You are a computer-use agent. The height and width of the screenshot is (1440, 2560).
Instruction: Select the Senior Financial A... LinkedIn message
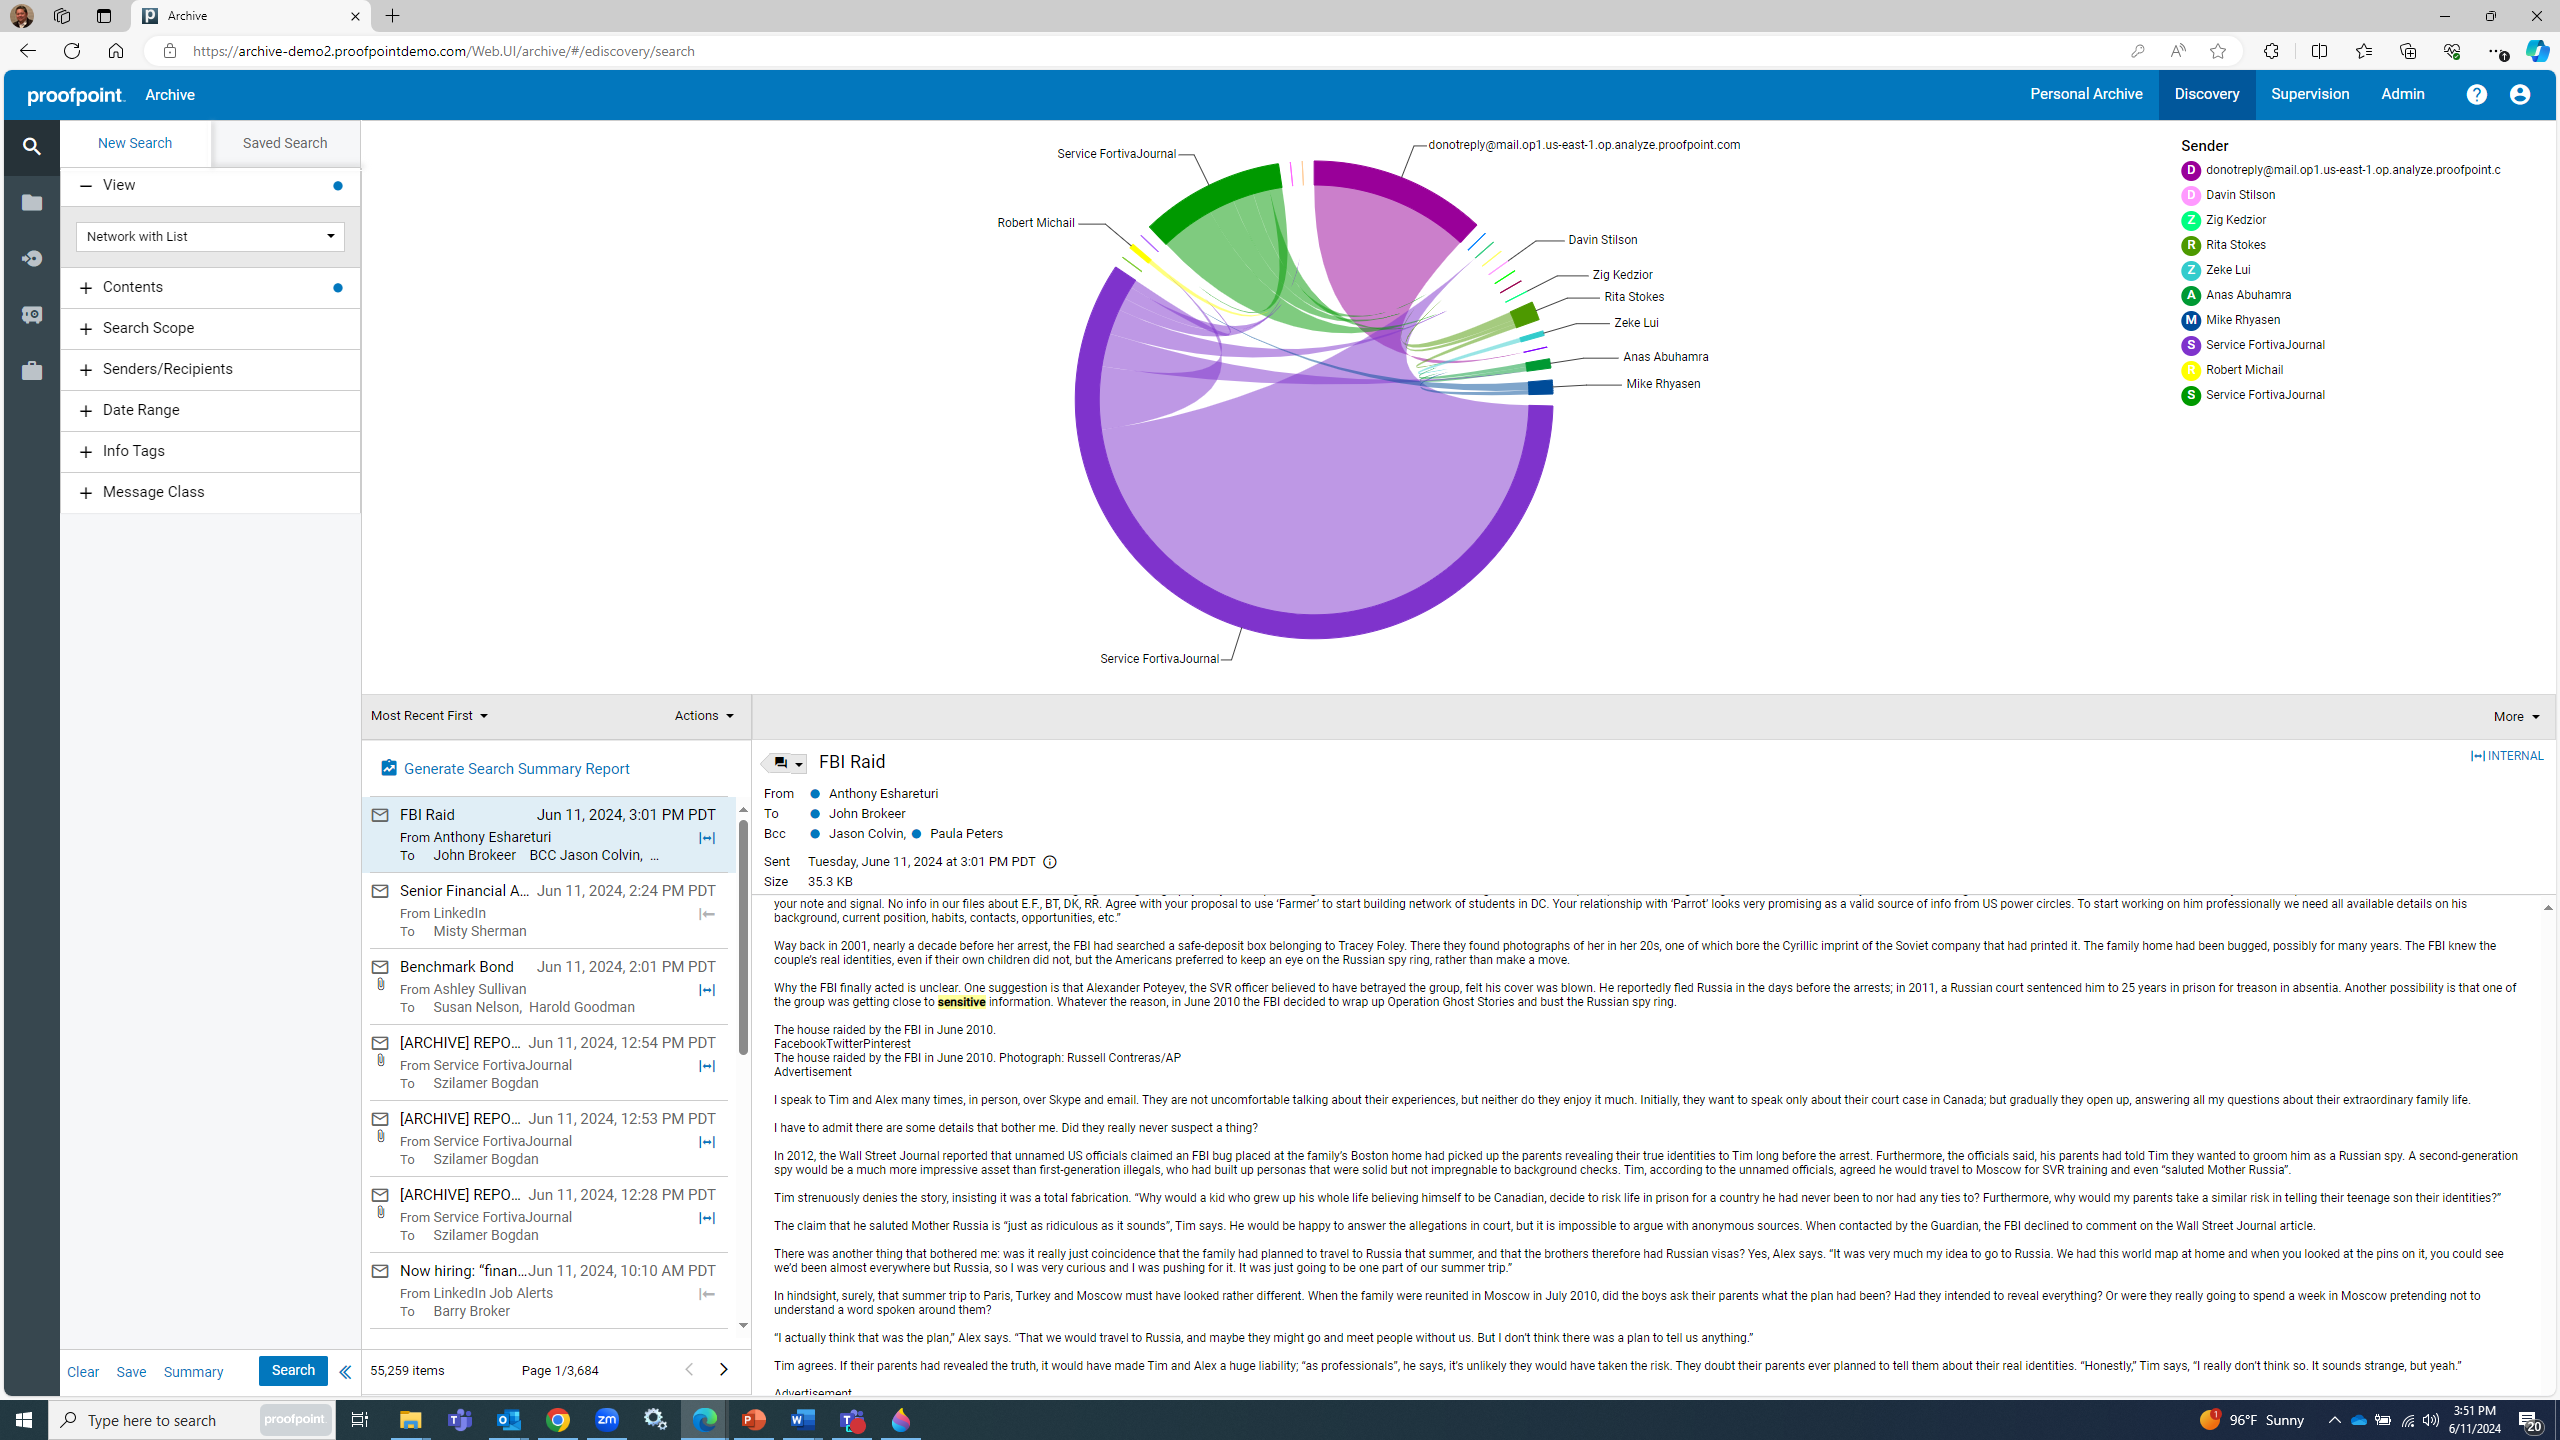pos(549,910)
